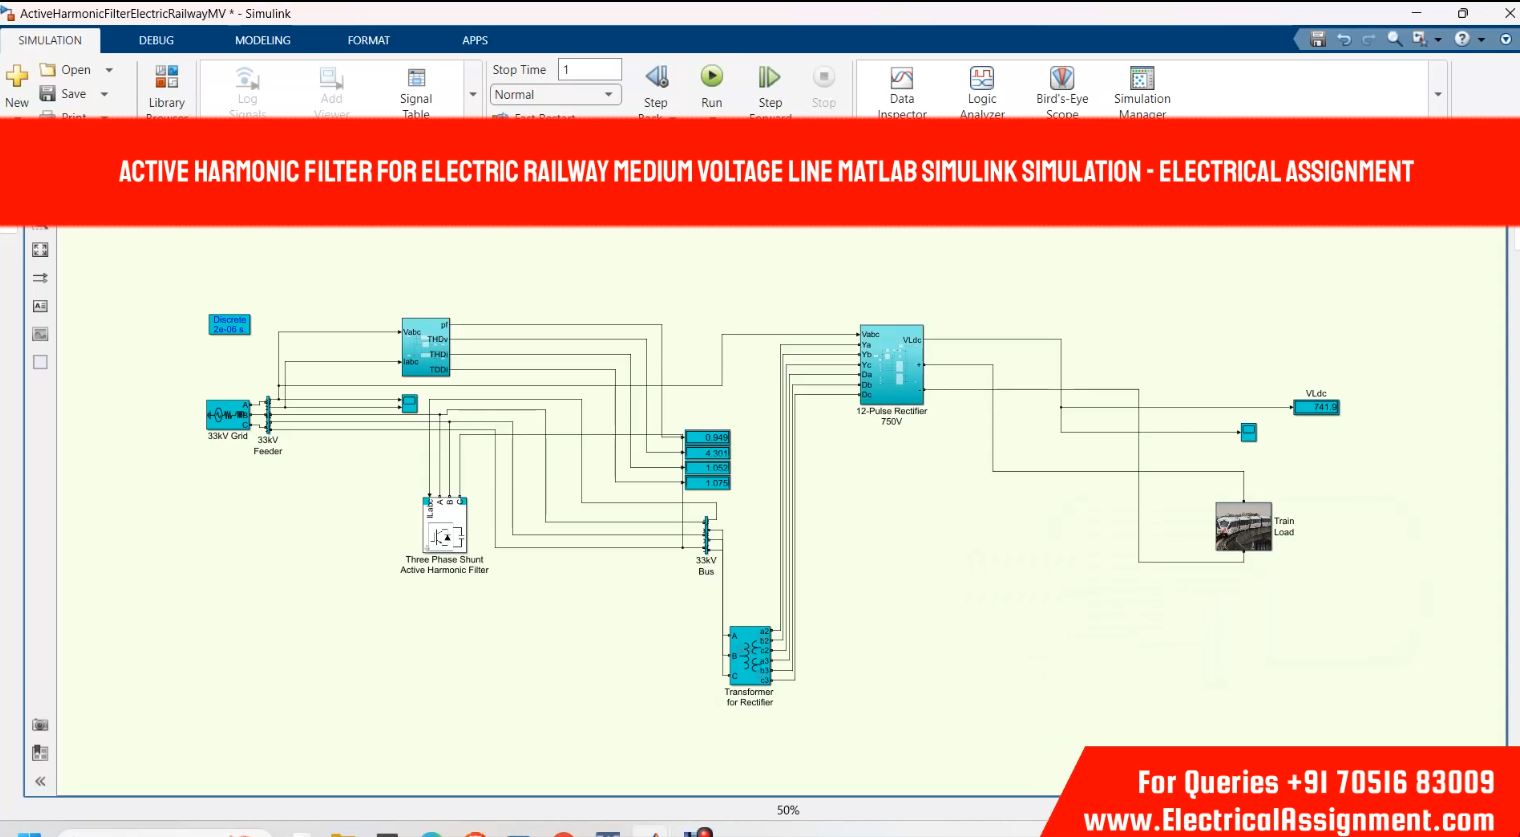Select the Discrete powergui block
This screenshot has height=837, width=1520.
(230, 325)
